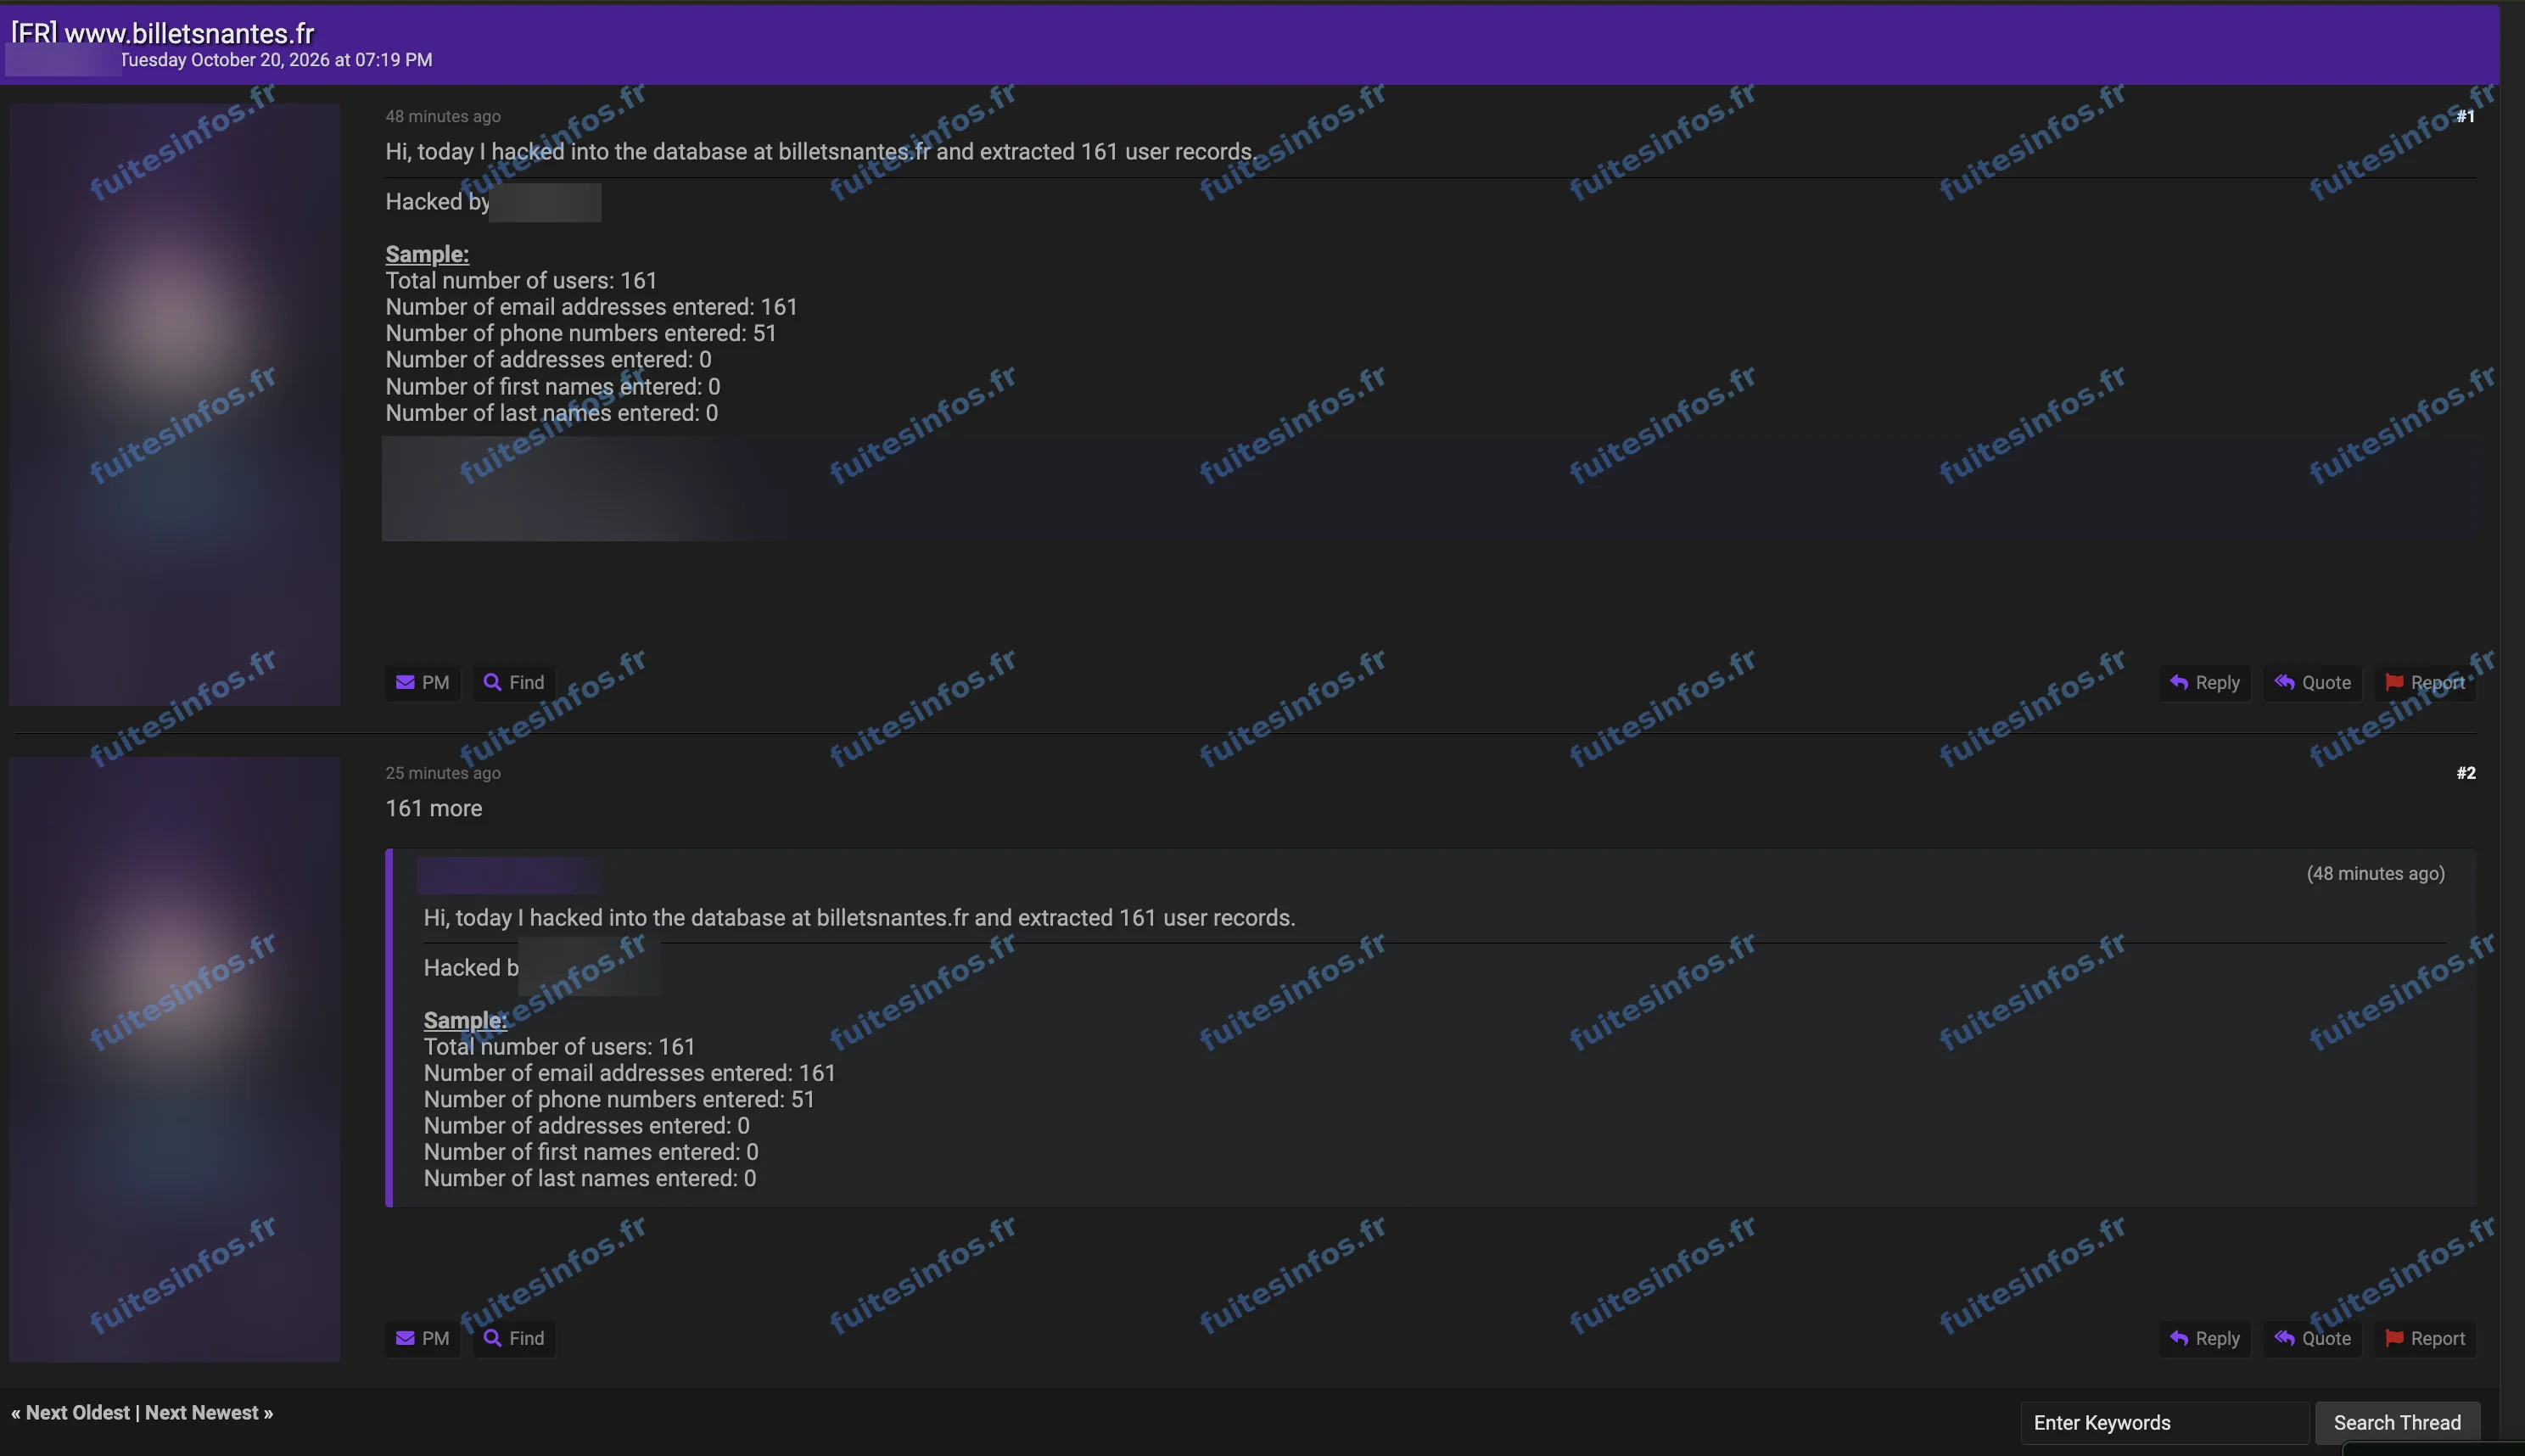2525x1456 pixels.
Task: Click double-arrow quote icon on post #2
Action: (x=2285, y=1339)
